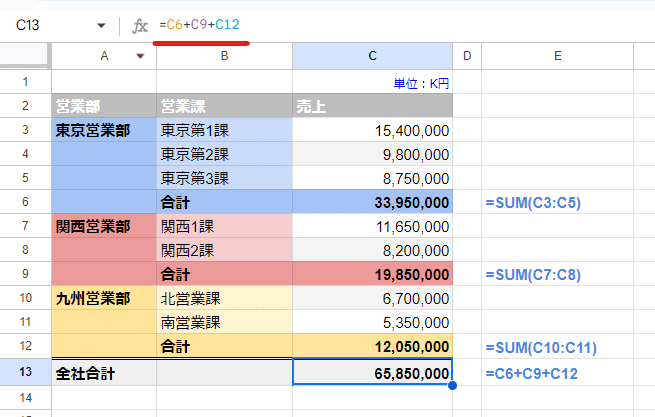Click the cell with 8,750,000
The image size is (655, 417).
tap(373, 178)
